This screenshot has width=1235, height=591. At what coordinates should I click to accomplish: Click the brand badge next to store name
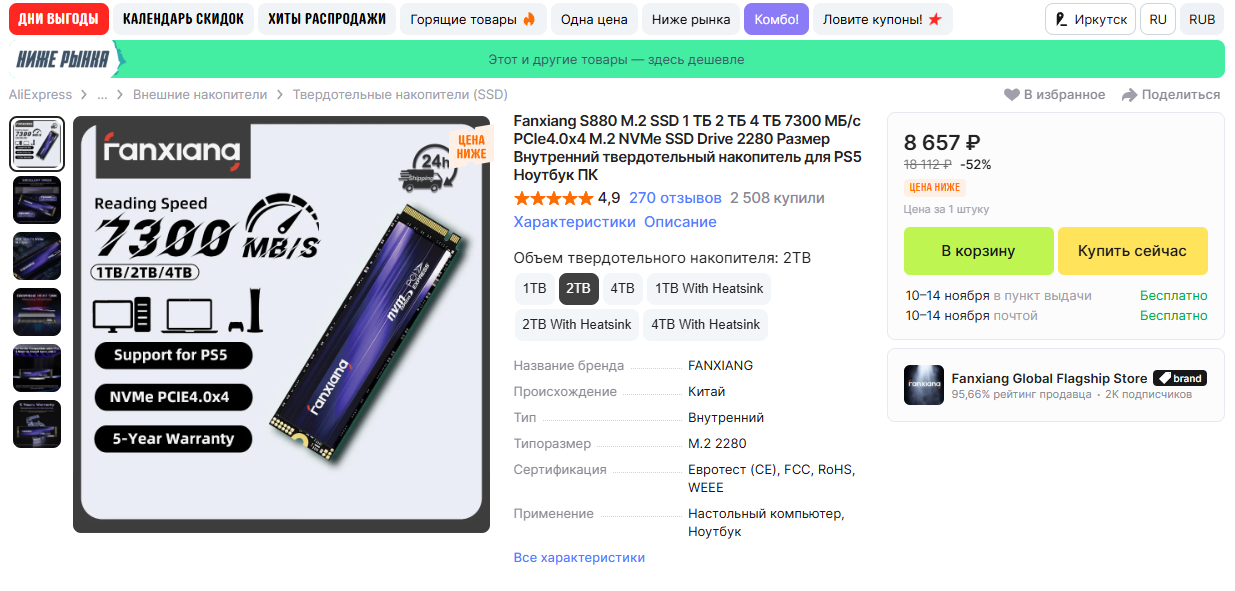[1180, 378]
